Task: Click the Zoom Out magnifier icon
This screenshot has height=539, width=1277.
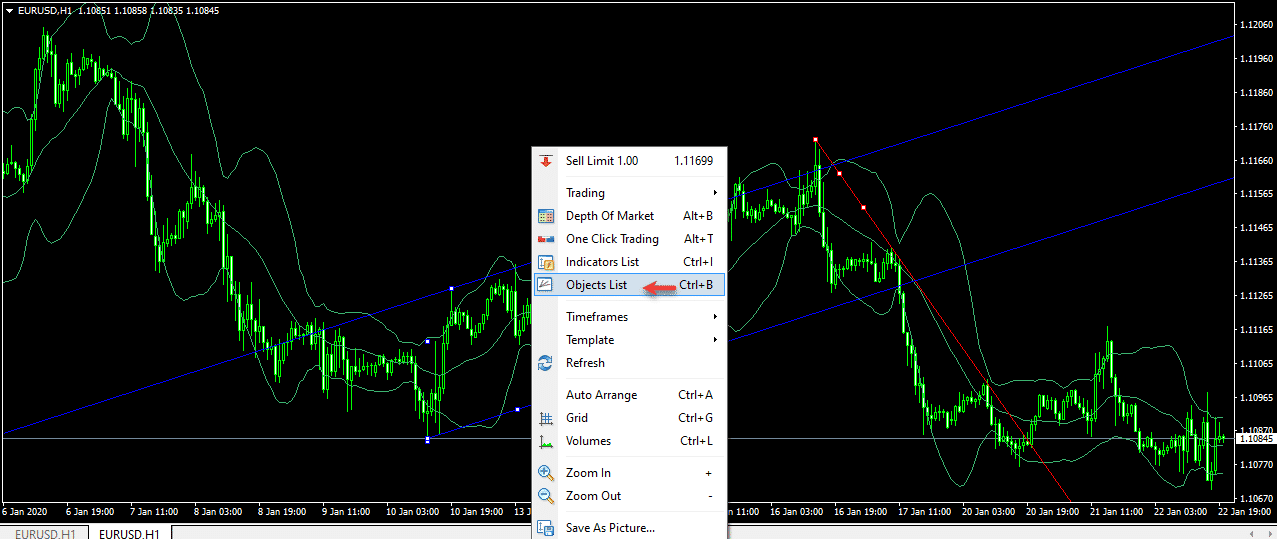Action: (x=545, y=496)
